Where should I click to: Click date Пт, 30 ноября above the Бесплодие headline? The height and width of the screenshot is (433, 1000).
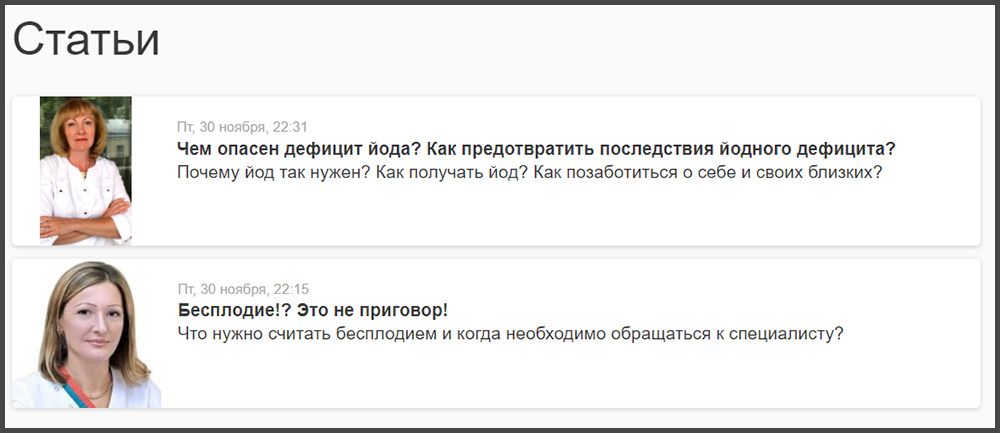pyautogui.click(x=222, y=289)
